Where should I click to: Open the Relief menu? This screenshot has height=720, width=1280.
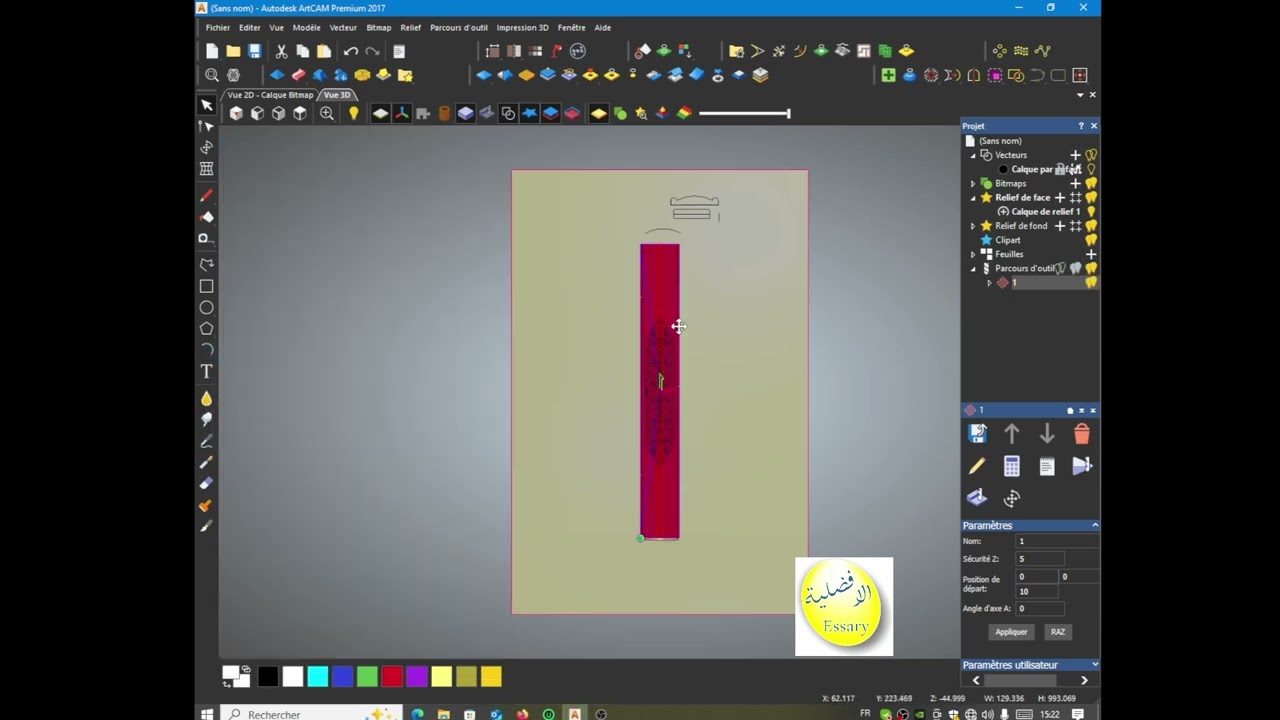click(x=411, y=28)
